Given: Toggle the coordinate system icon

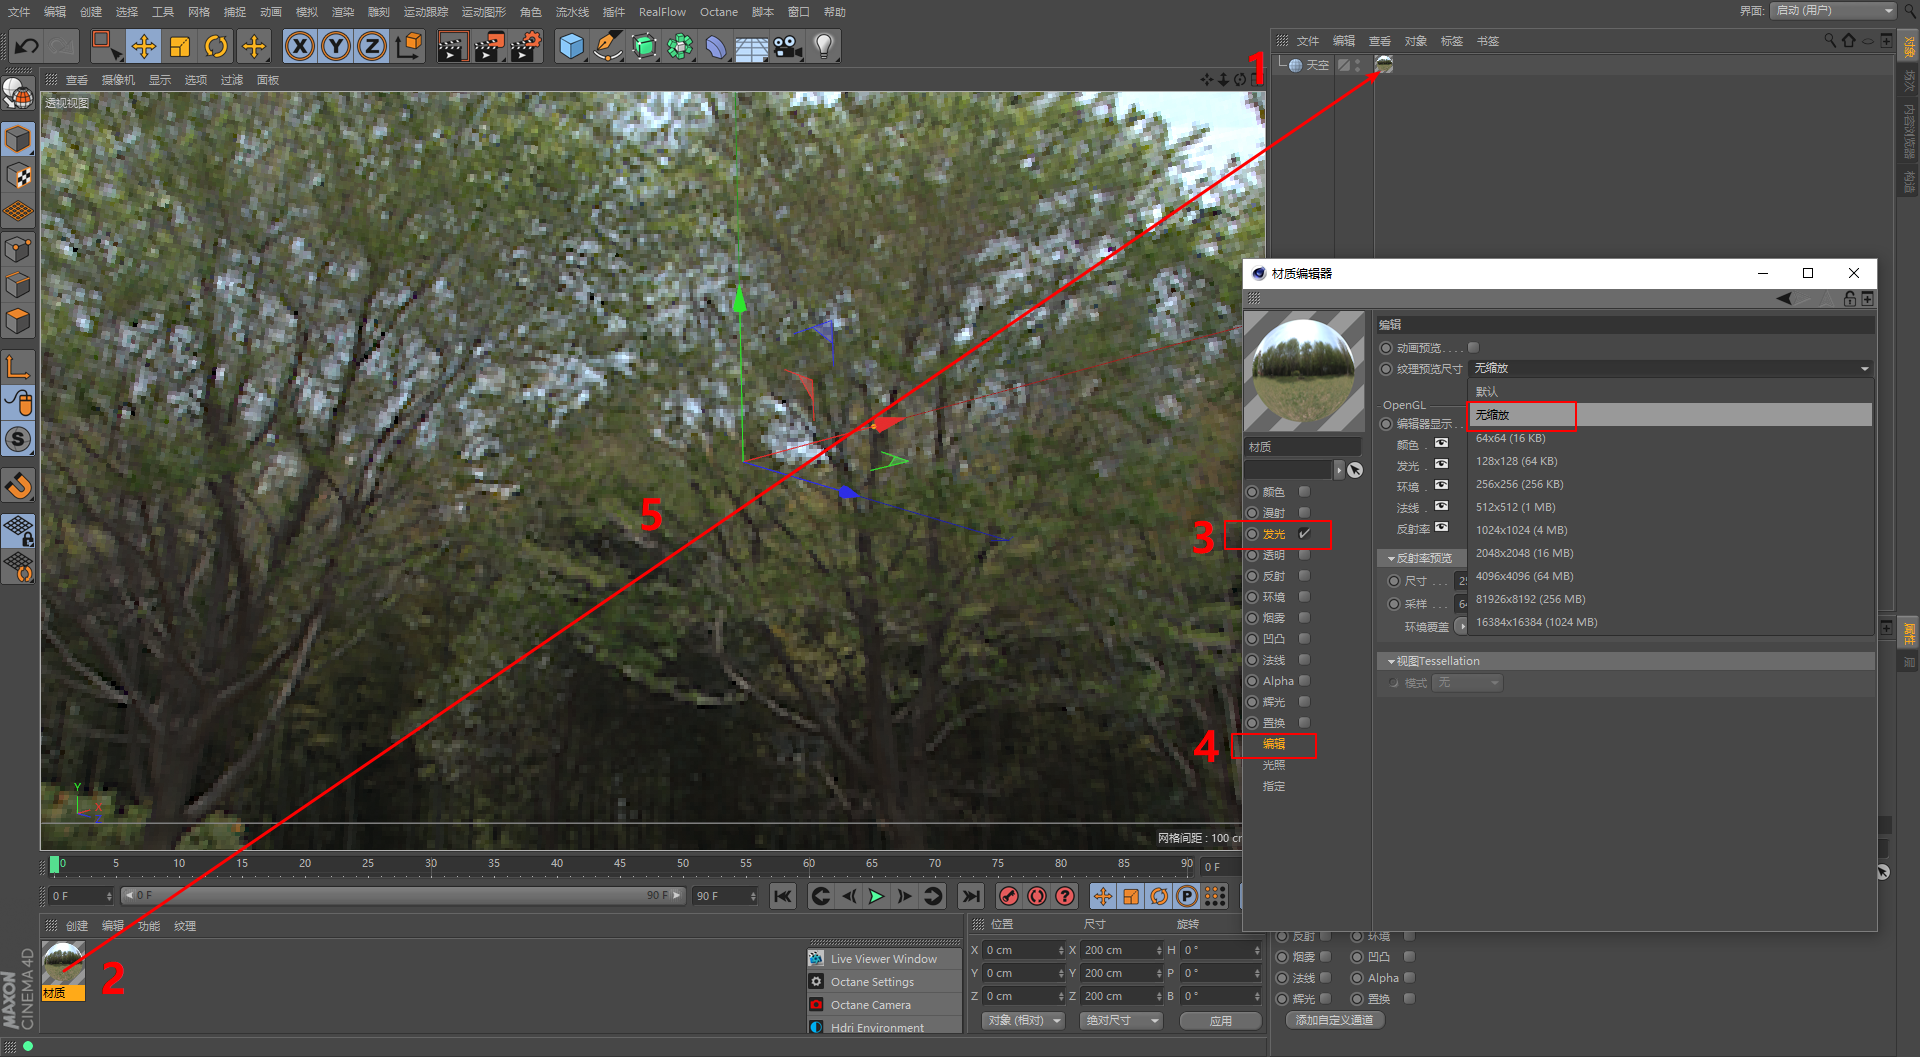Looking at the screenshot, I should pos(409,46).
